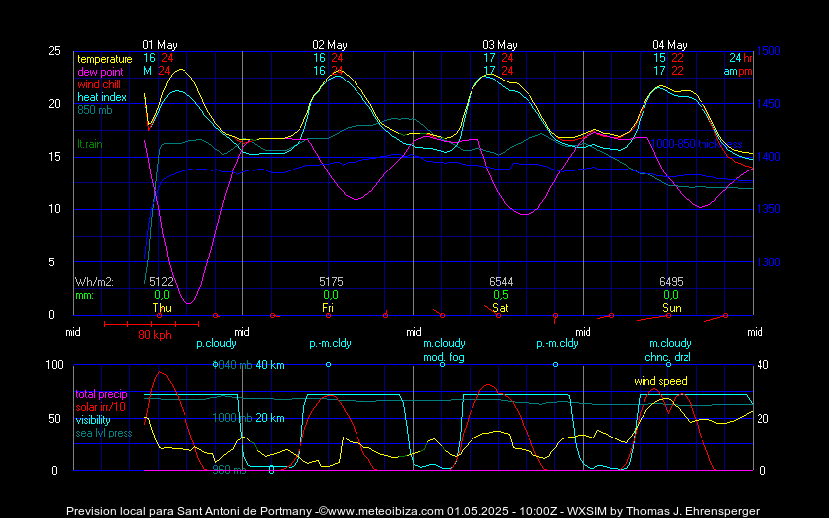Select the "Thu" day label
Viewport: 829px width, 518px height.
point(162,308)
